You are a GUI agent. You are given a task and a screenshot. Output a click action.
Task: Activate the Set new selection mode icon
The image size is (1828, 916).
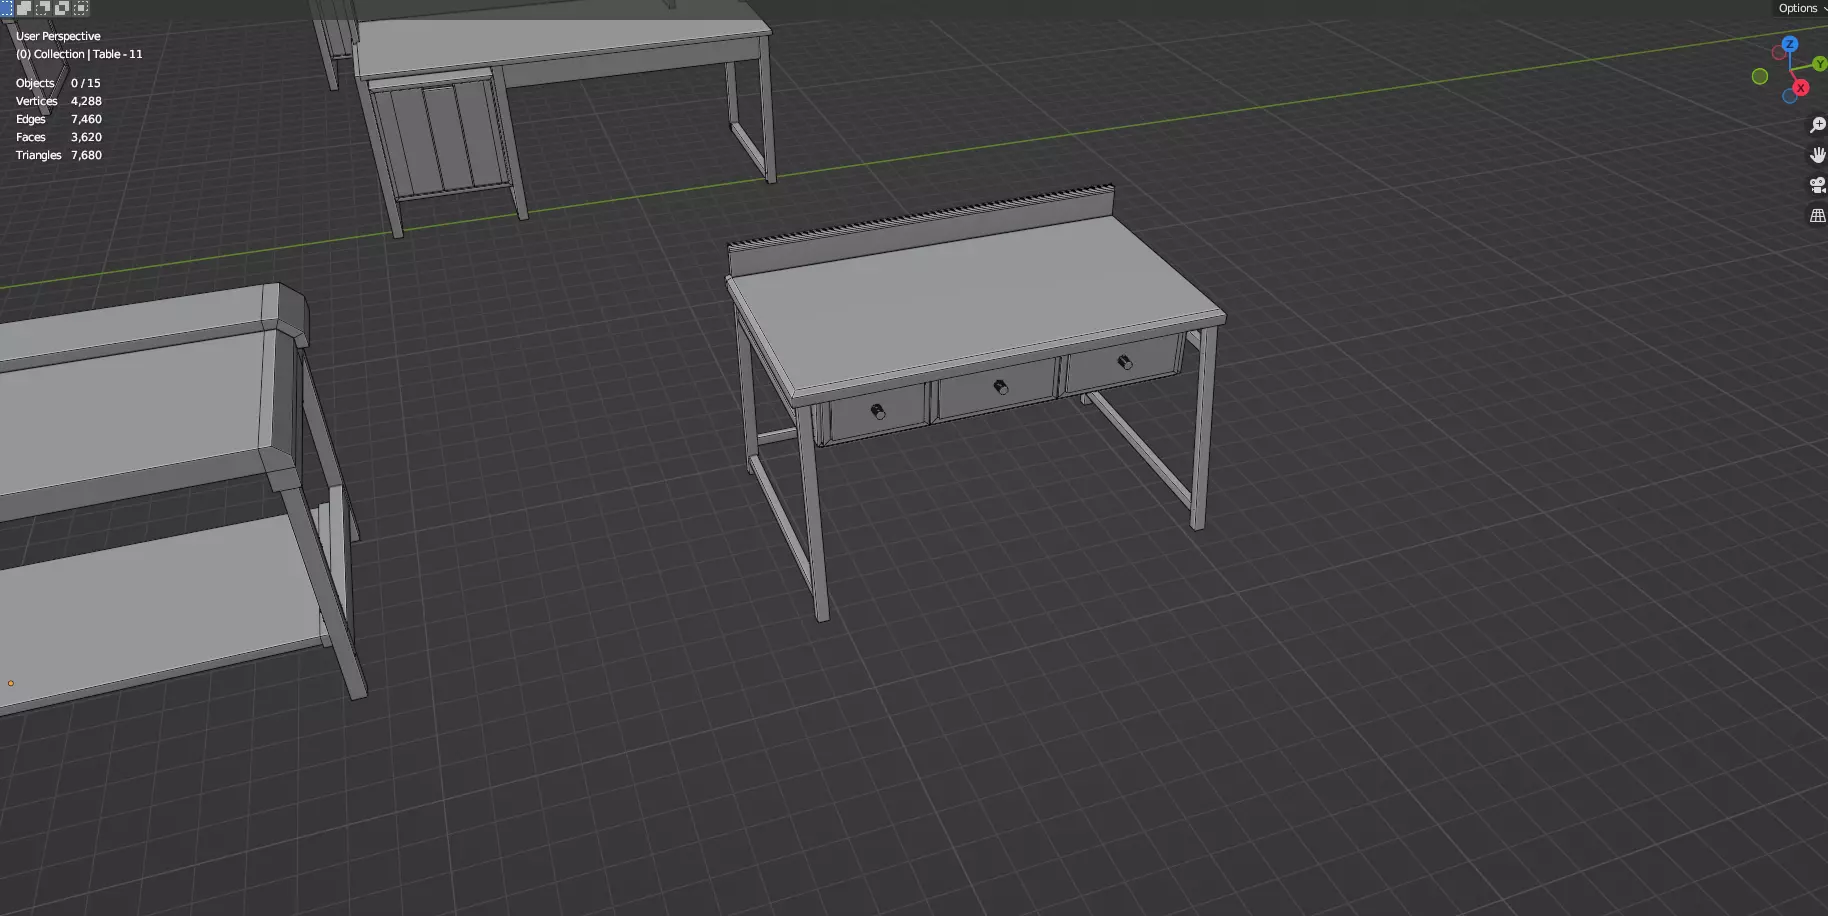click(5, 8)
